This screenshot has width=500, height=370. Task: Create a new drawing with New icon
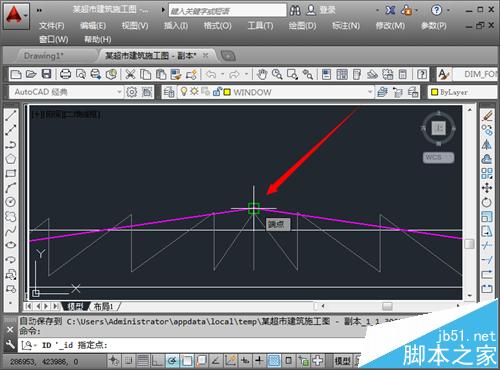(15, 74)
